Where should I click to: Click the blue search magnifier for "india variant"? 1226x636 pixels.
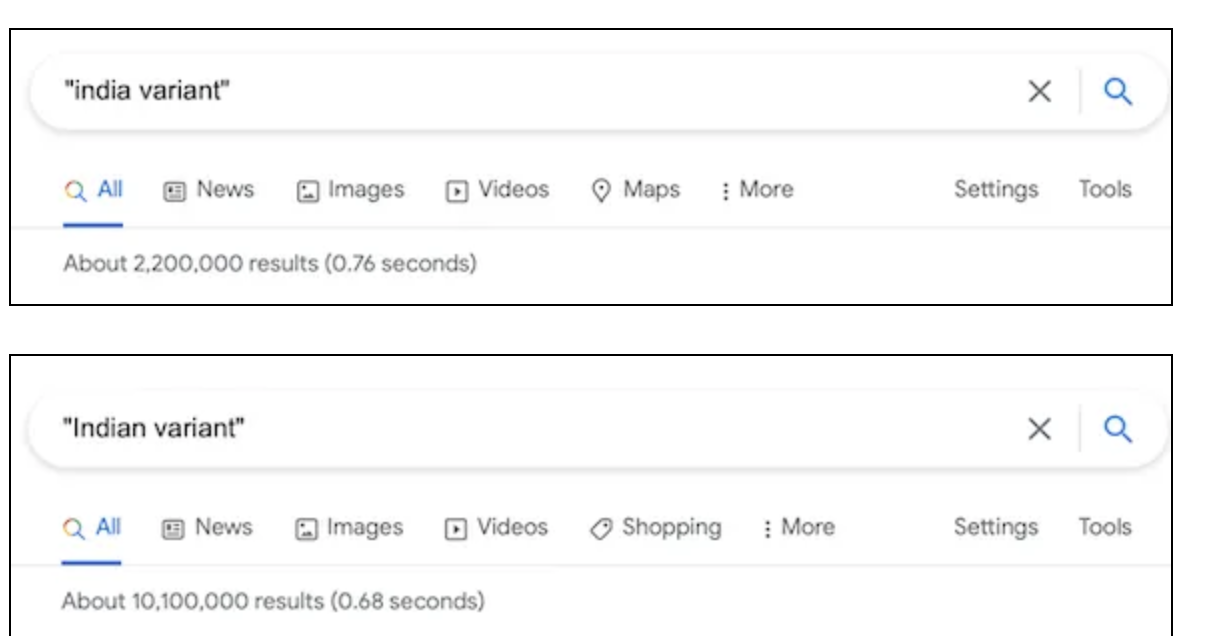[1118, 91]
